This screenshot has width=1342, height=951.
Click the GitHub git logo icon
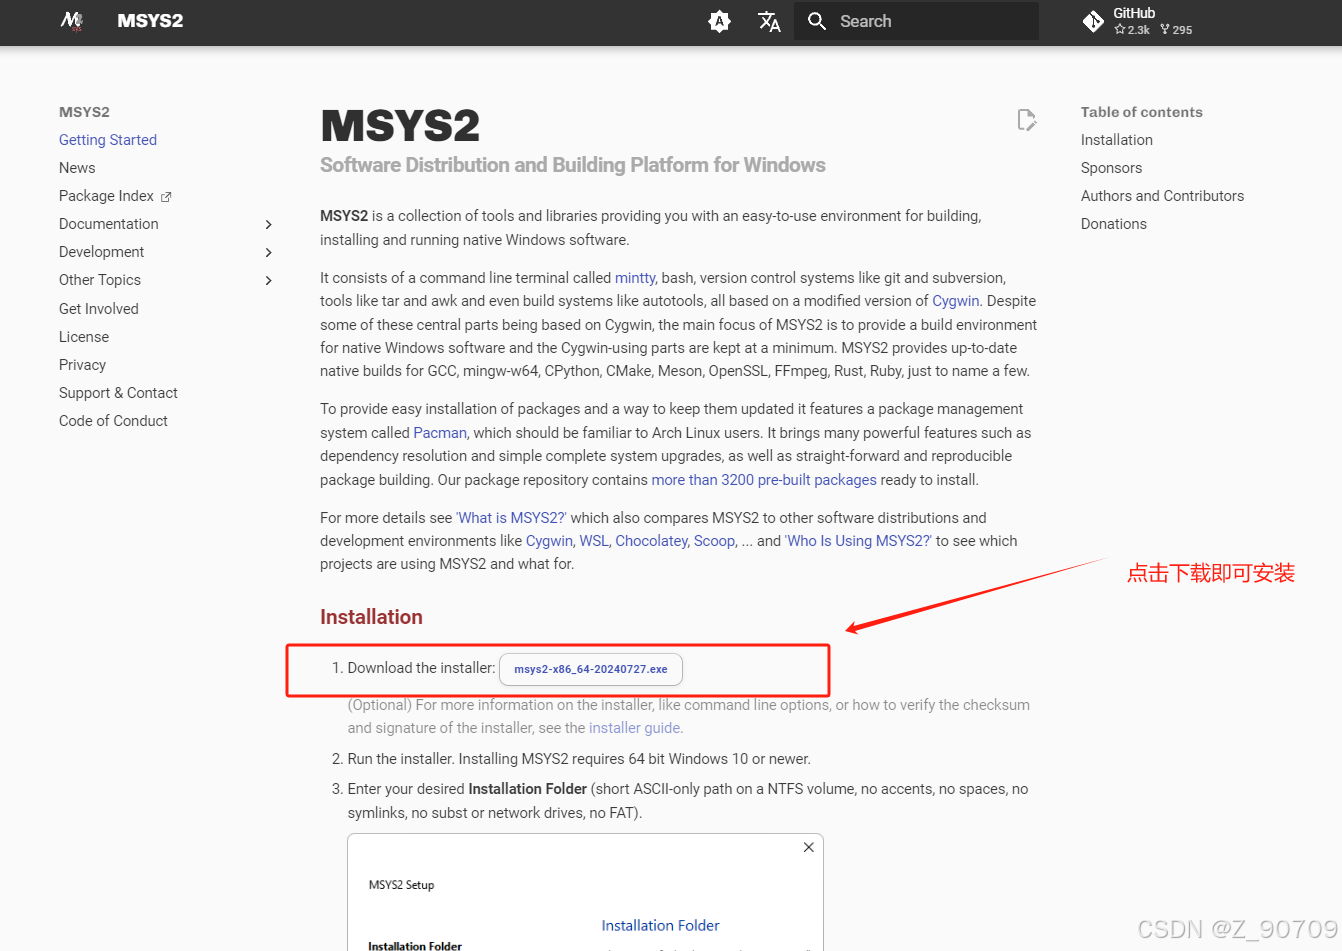click(1093, 21)
